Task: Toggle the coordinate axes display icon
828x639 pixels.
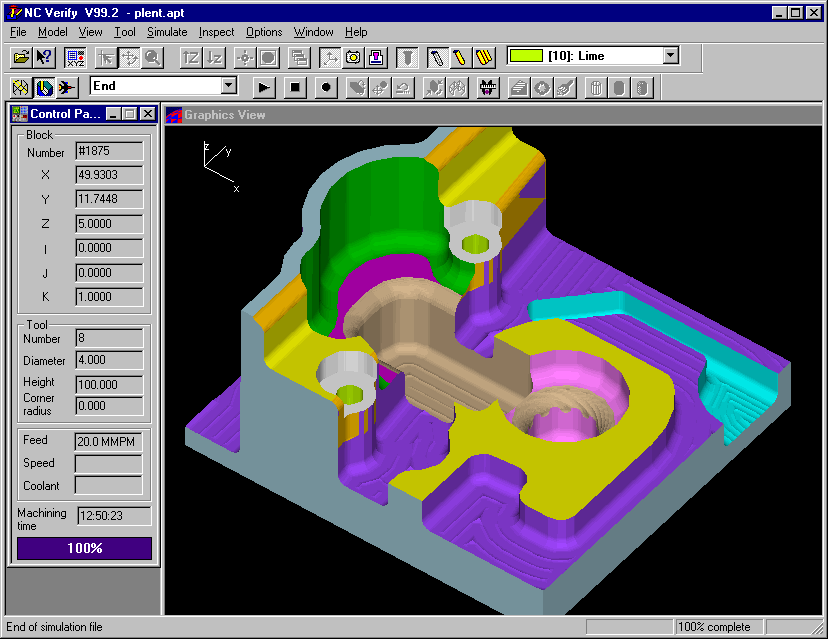Action: pos(330,57)
